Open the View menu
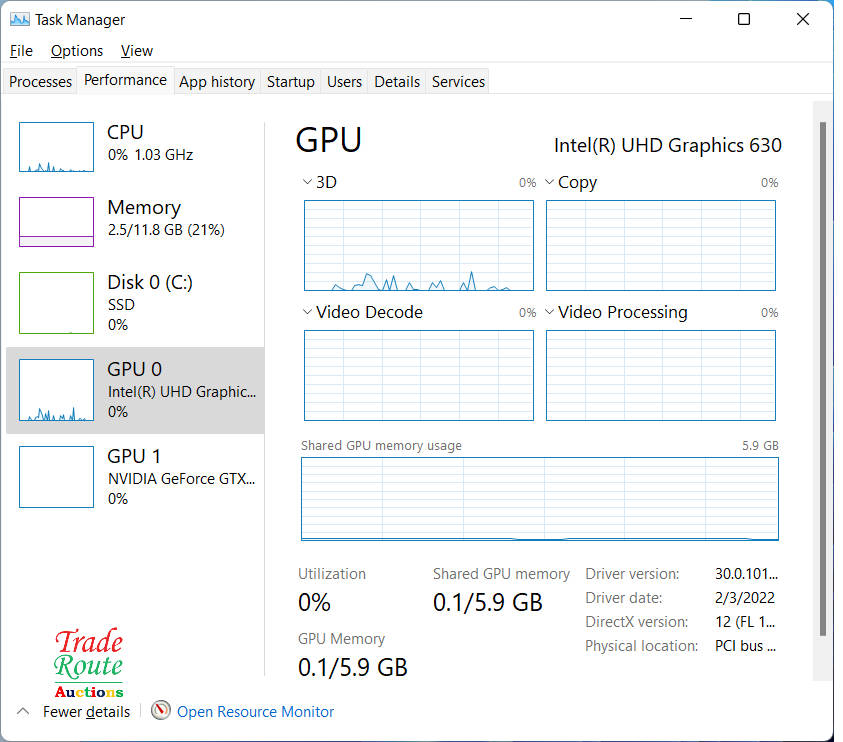Viewport: 843px width, 742px height. pyautogui.click(x=137, y=51)
